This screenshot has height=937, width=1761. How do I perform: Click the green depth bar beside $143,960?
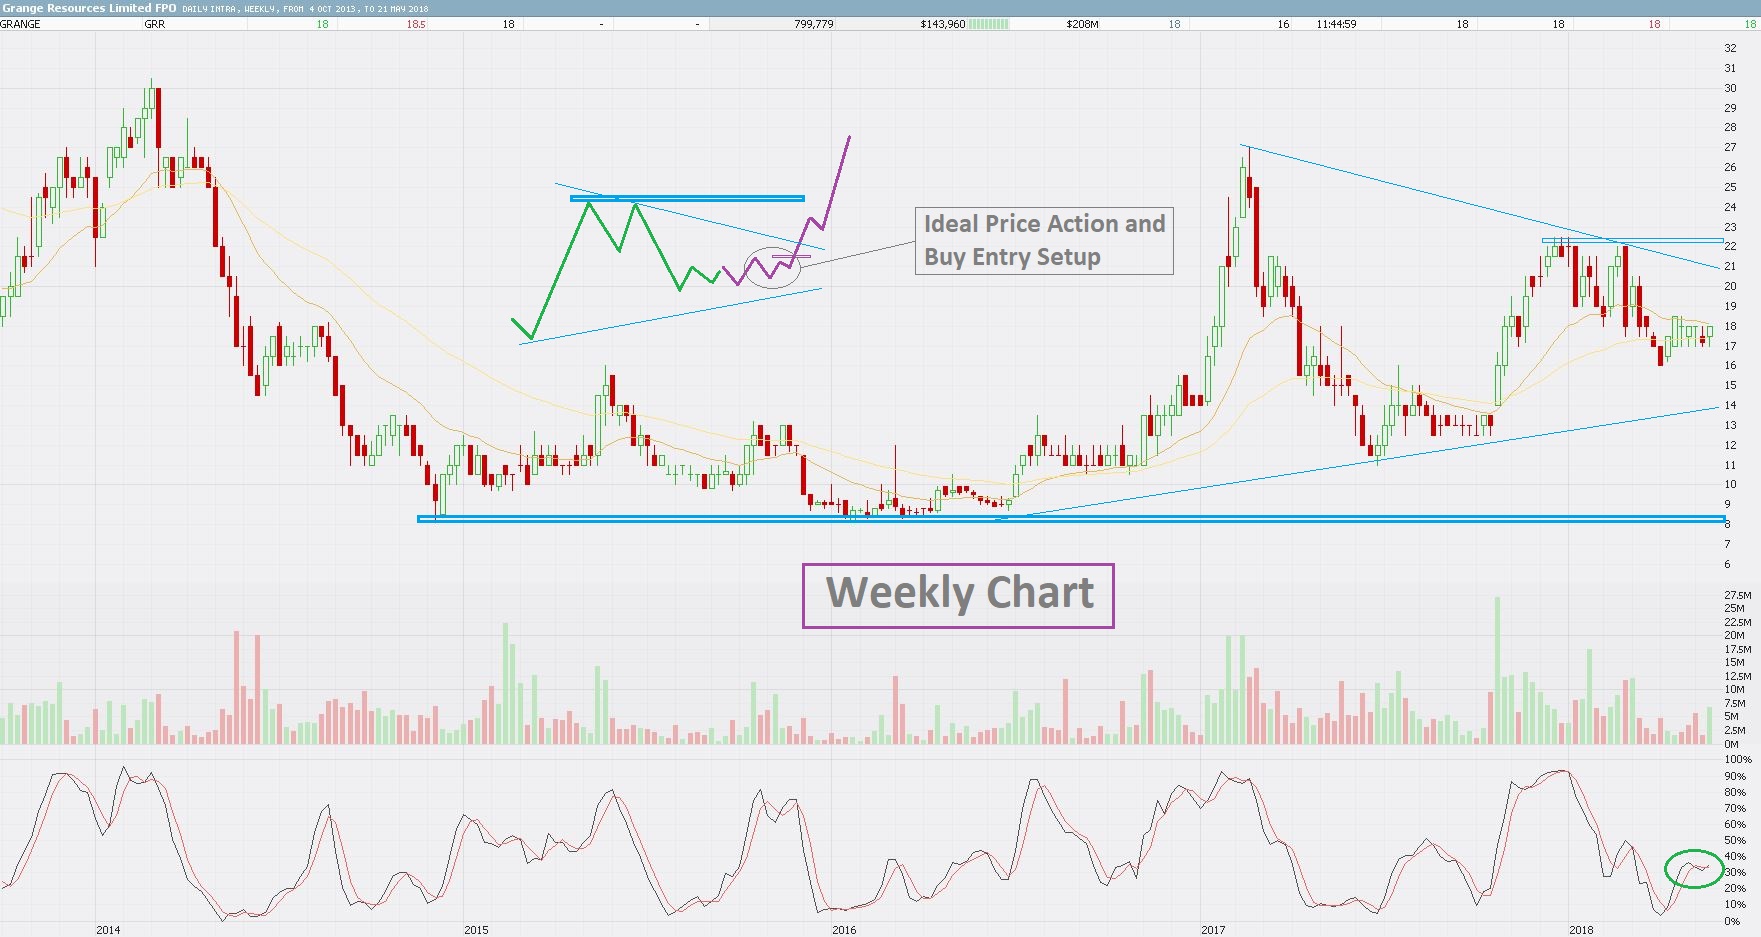tap(989, 24)
